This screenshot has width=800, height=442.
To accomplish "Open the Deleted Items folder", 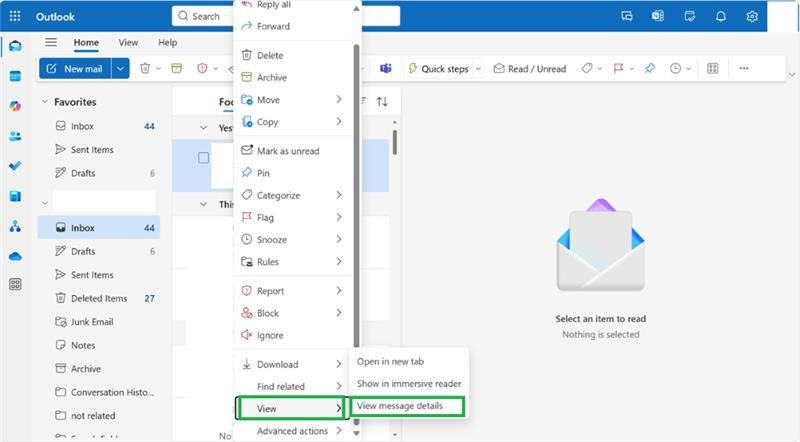I will 98,298.
